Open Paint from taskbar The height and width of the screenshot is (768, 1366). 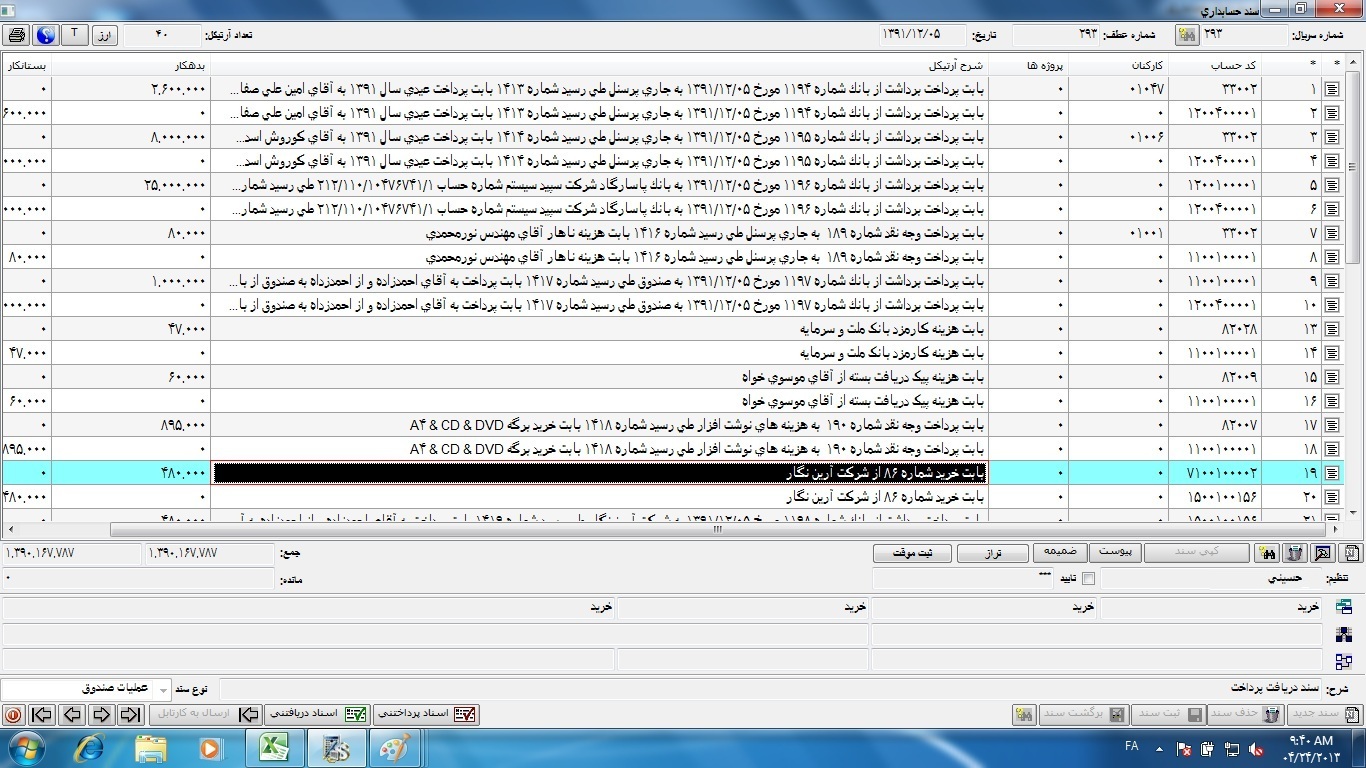pyautogui.click(x=394, y=748)
